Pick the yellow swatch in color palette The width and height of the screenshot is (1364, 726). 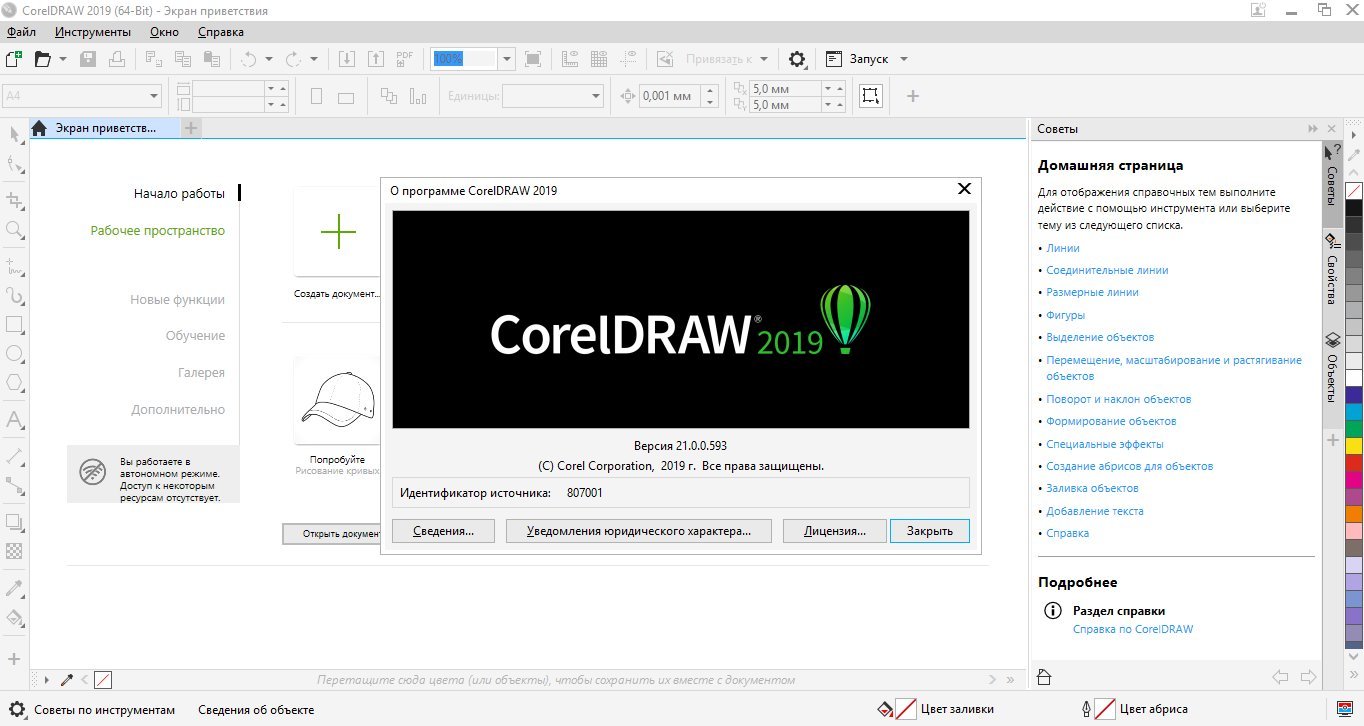[x=1354, y=445]
